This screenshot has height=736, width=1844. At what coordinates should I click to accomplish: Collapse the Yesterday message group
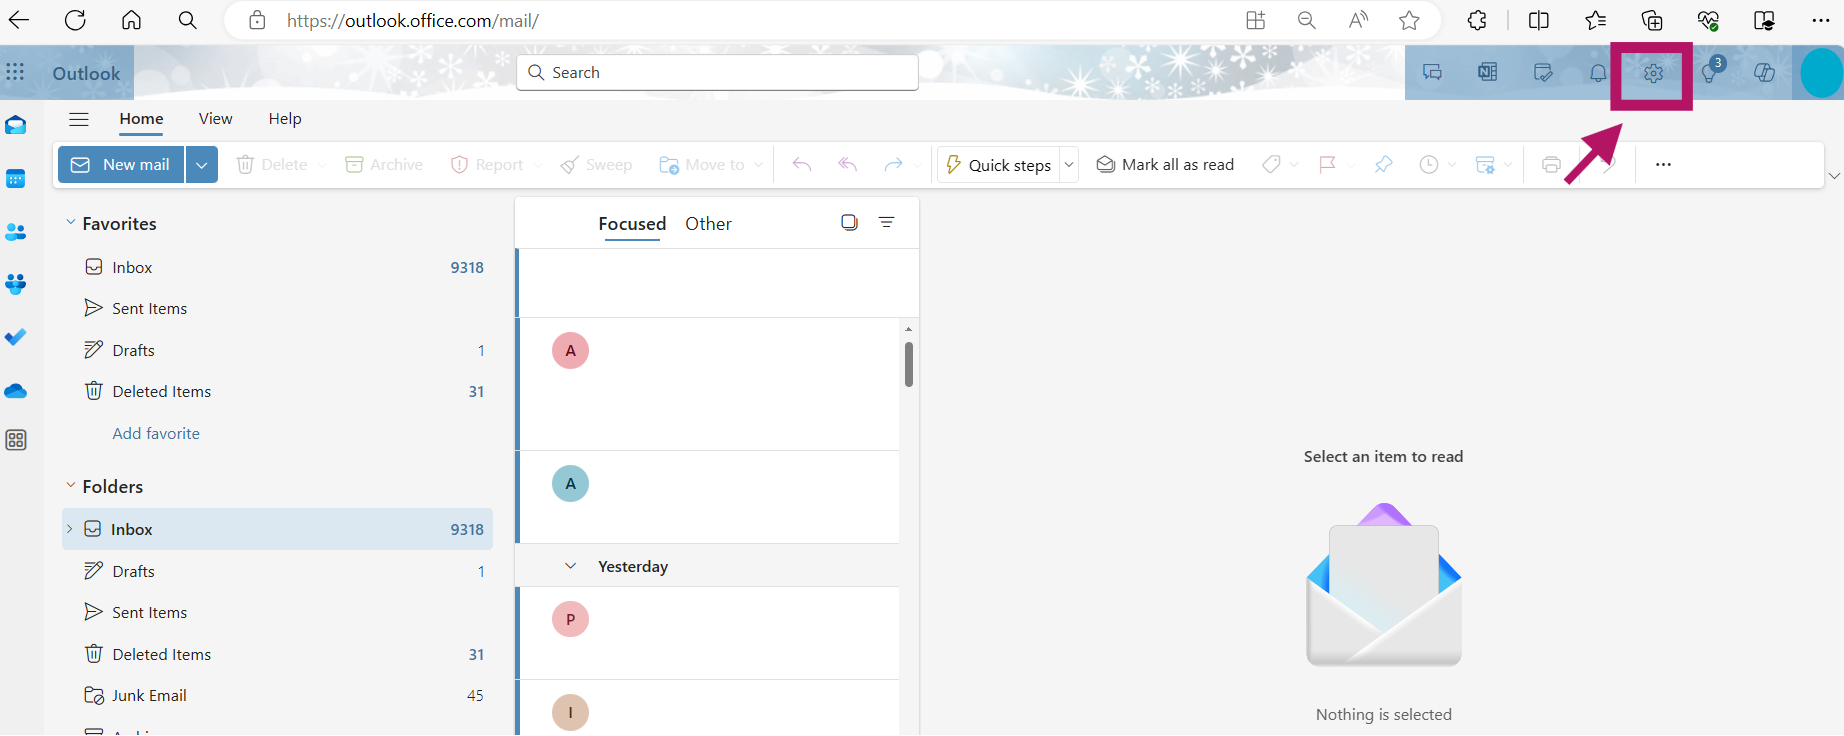click(570, 566)
